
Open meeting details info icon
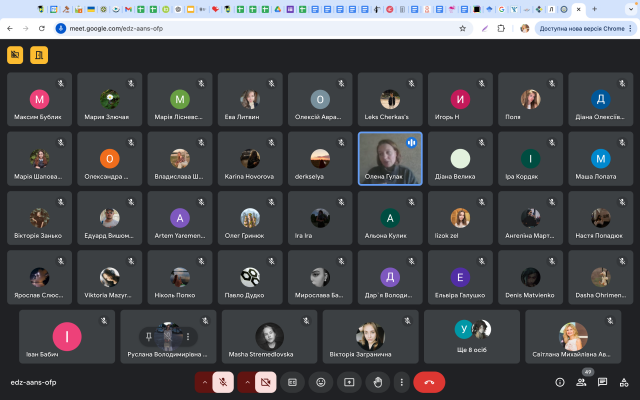[560, 382]
